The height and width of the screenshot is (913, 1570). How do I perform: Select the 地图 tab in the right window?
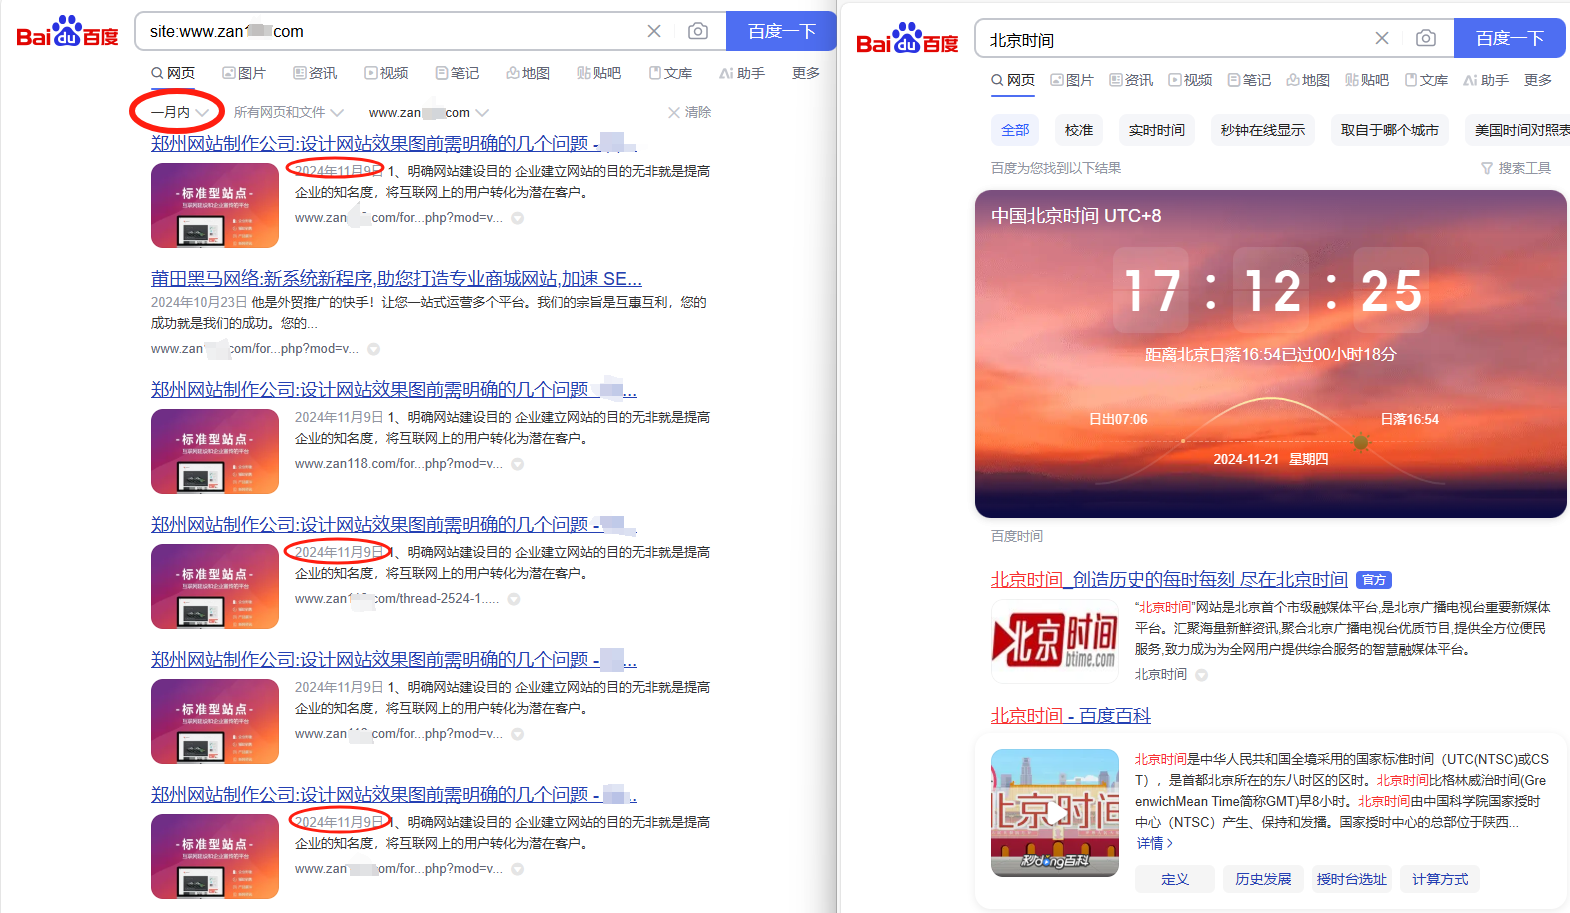pos(1308,80)
